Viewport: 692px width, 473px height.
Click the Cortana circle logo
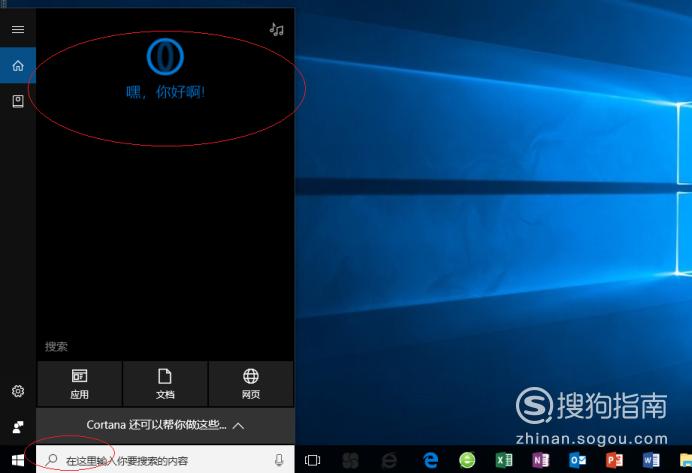point(165,56)
